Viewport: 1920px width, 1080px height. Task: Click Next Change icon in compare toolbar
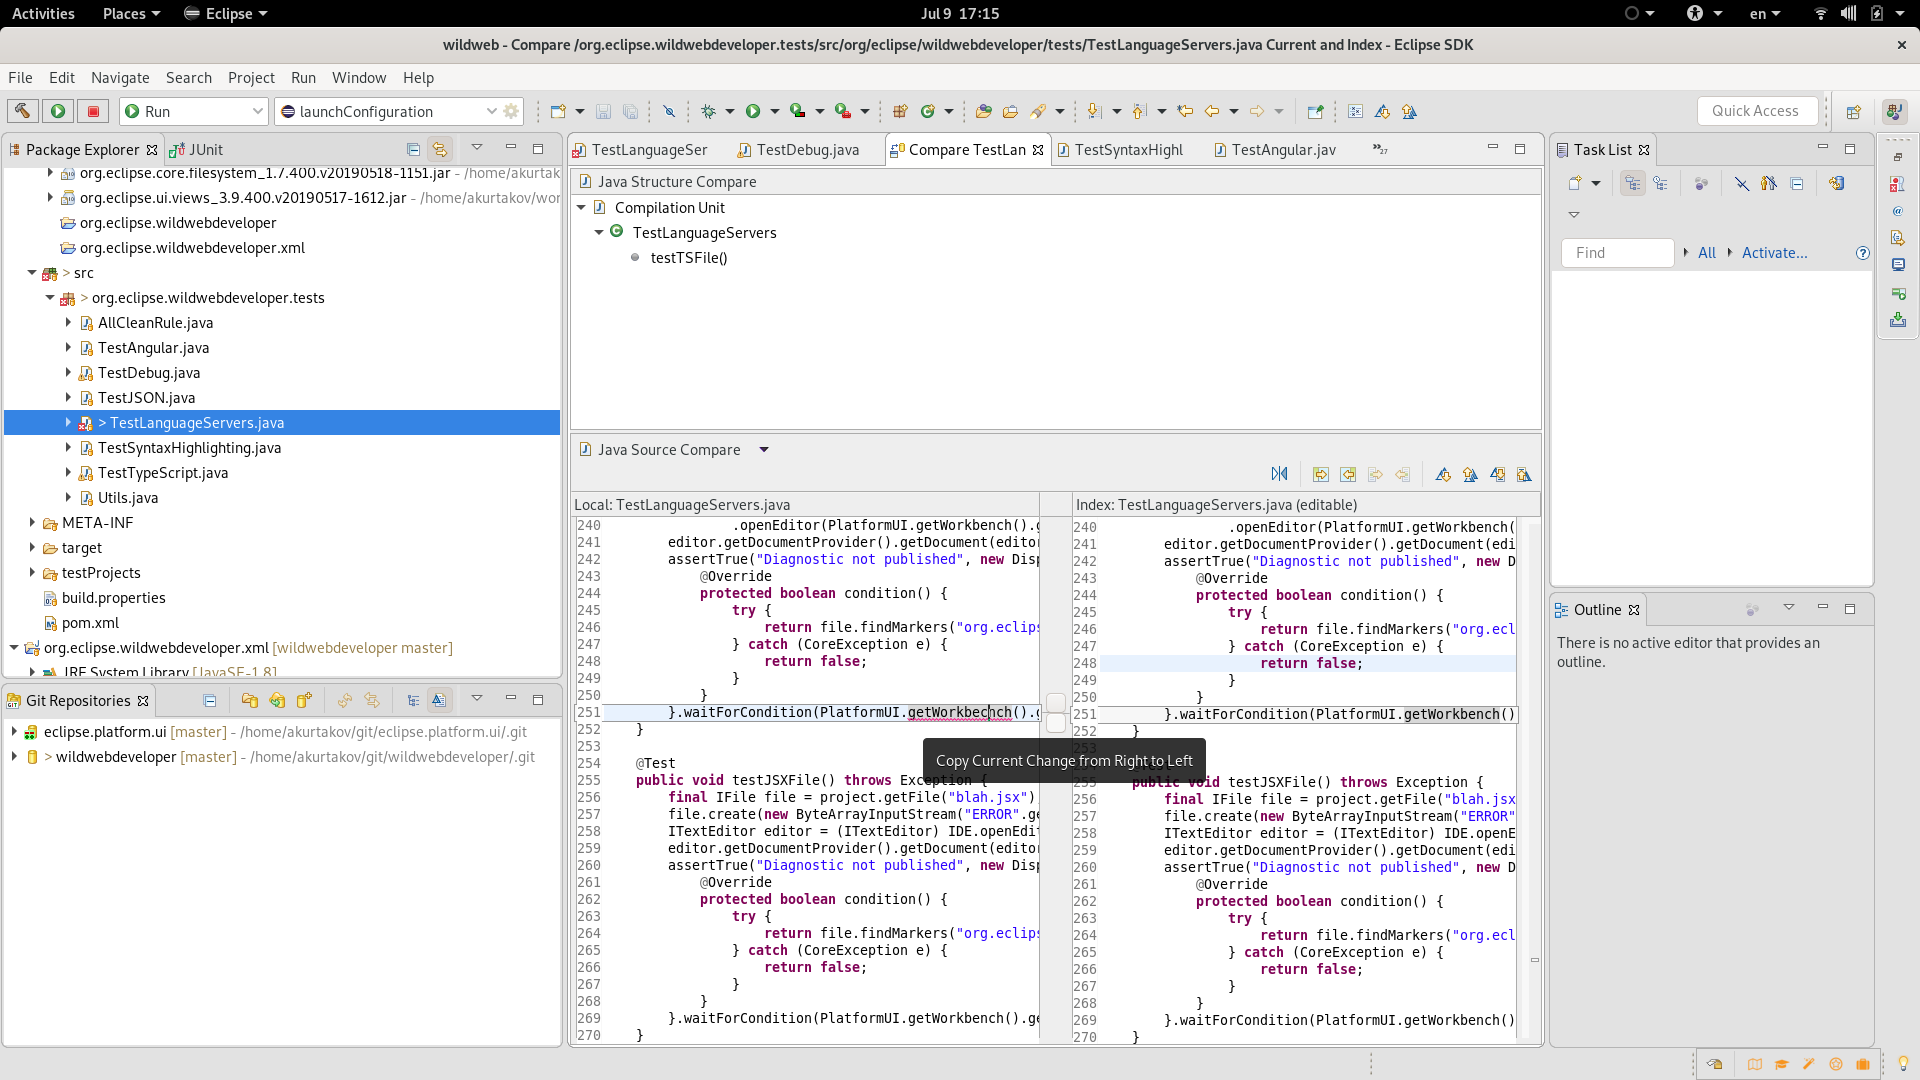tap(1497, 474)
